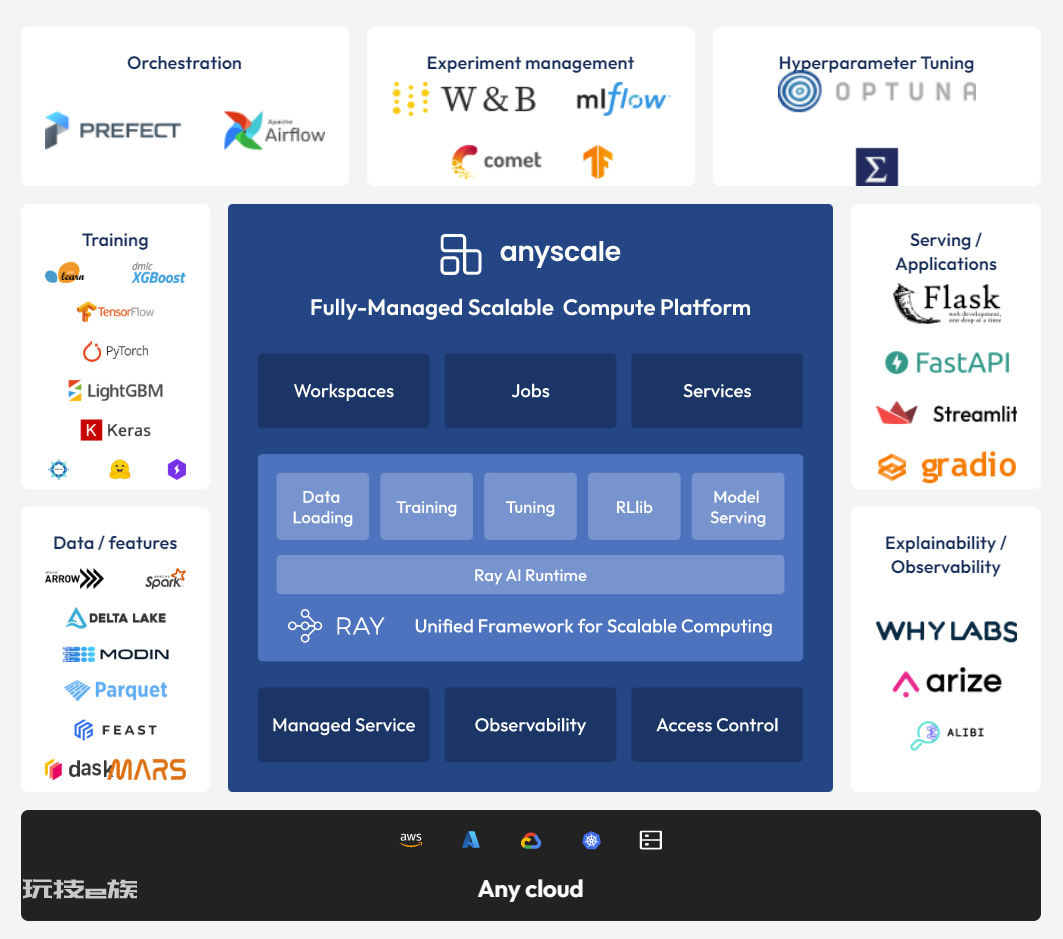Select the Training box inside the Ray section

click(x=426, y=506)
